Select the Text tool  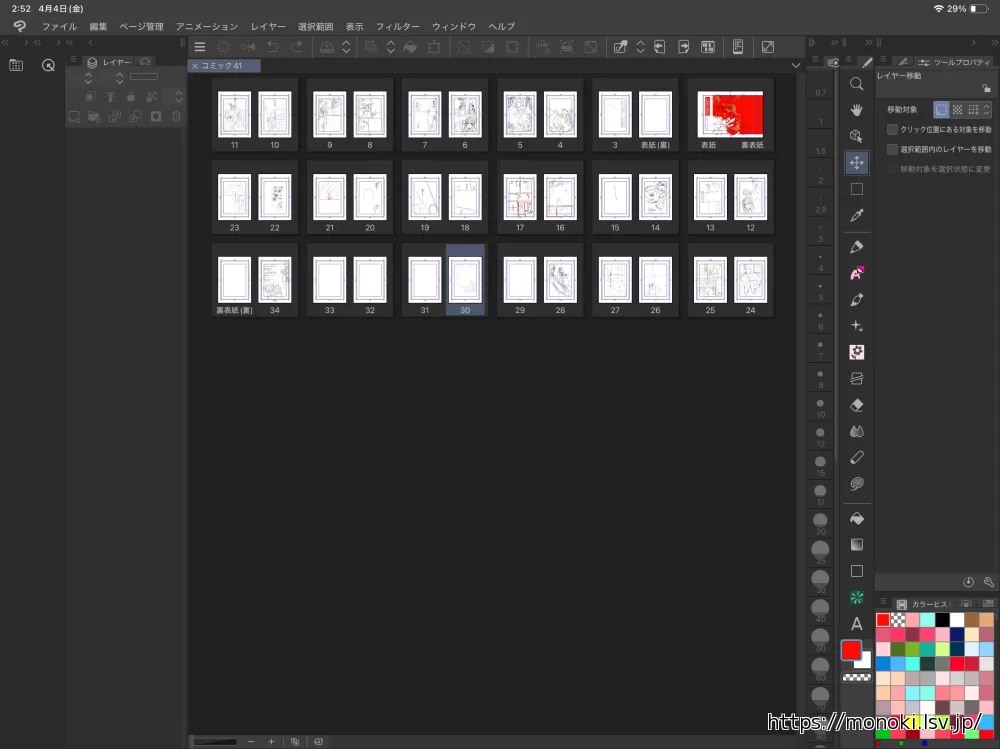pyautogui.click(x=856, y=624)
